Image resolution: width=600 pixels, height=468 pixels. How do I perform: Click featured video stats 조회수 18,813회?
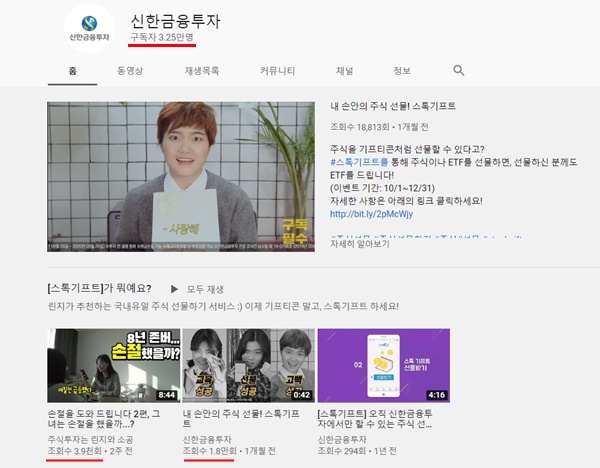point(360,127)
